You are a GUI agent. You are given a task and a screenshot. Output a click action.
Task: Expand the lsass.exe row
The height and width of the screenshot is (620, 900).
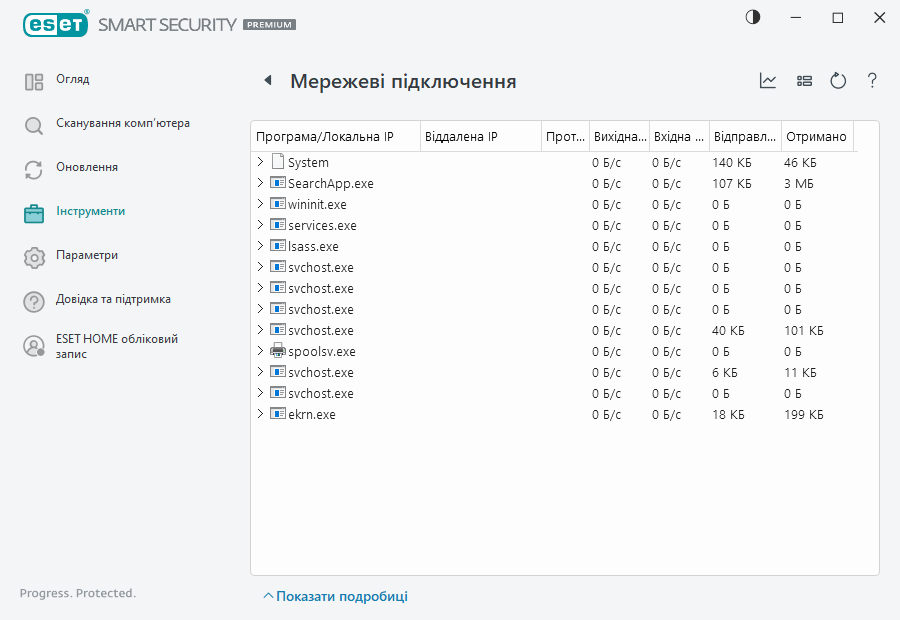[x=260, y=246]
